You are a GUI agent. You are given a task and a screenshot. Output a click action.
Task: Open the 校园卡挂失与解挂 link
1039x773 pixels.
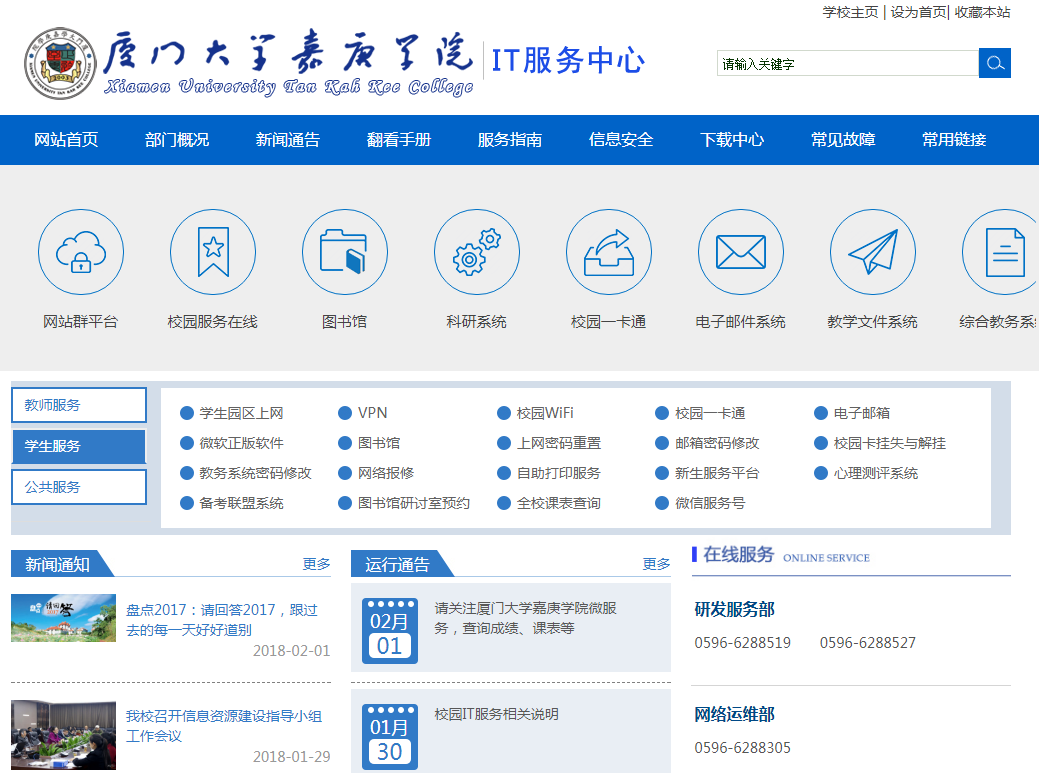click(x=890, y=443)
